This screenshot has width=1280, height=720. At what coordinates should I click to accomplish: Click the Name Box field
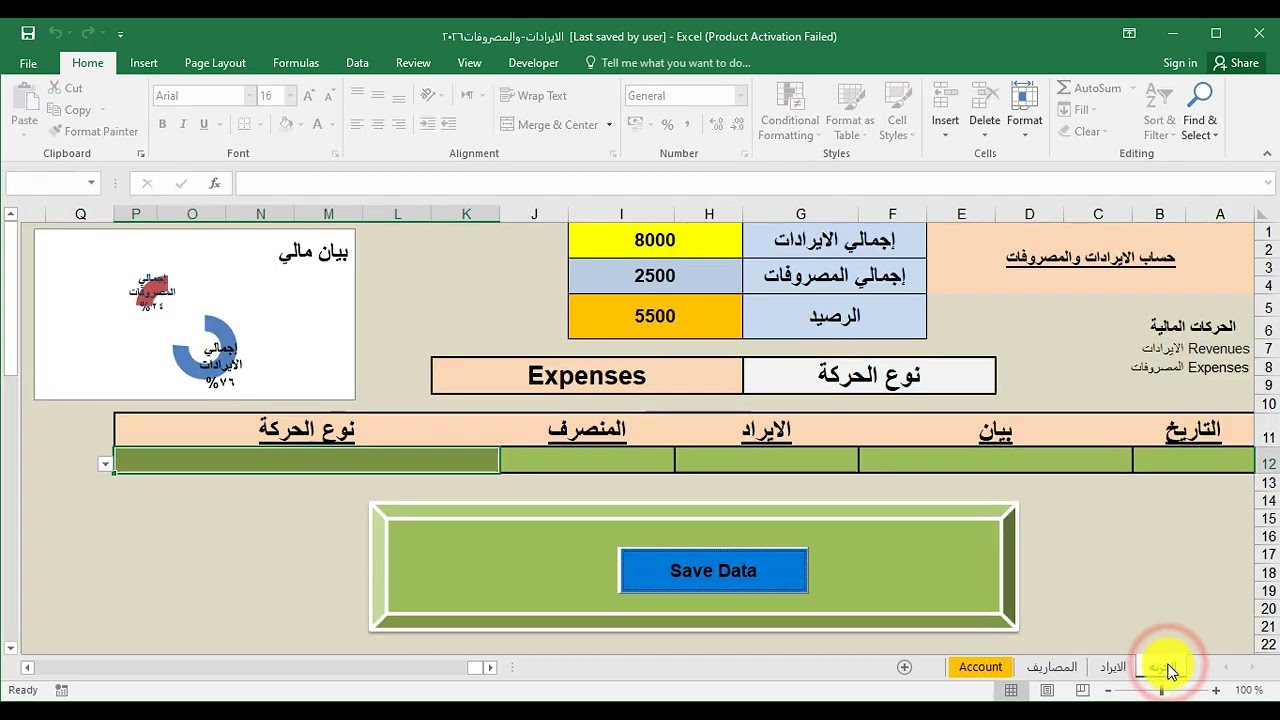pos(45,183)
